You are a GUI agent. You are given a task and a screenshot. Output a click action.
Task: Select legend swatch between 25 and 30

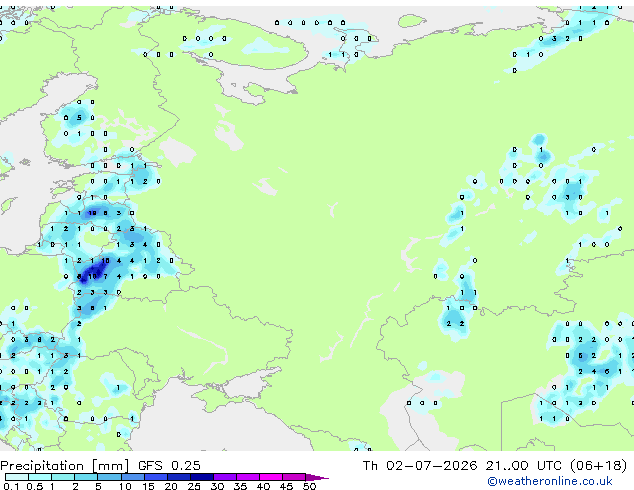click(202, 477)
